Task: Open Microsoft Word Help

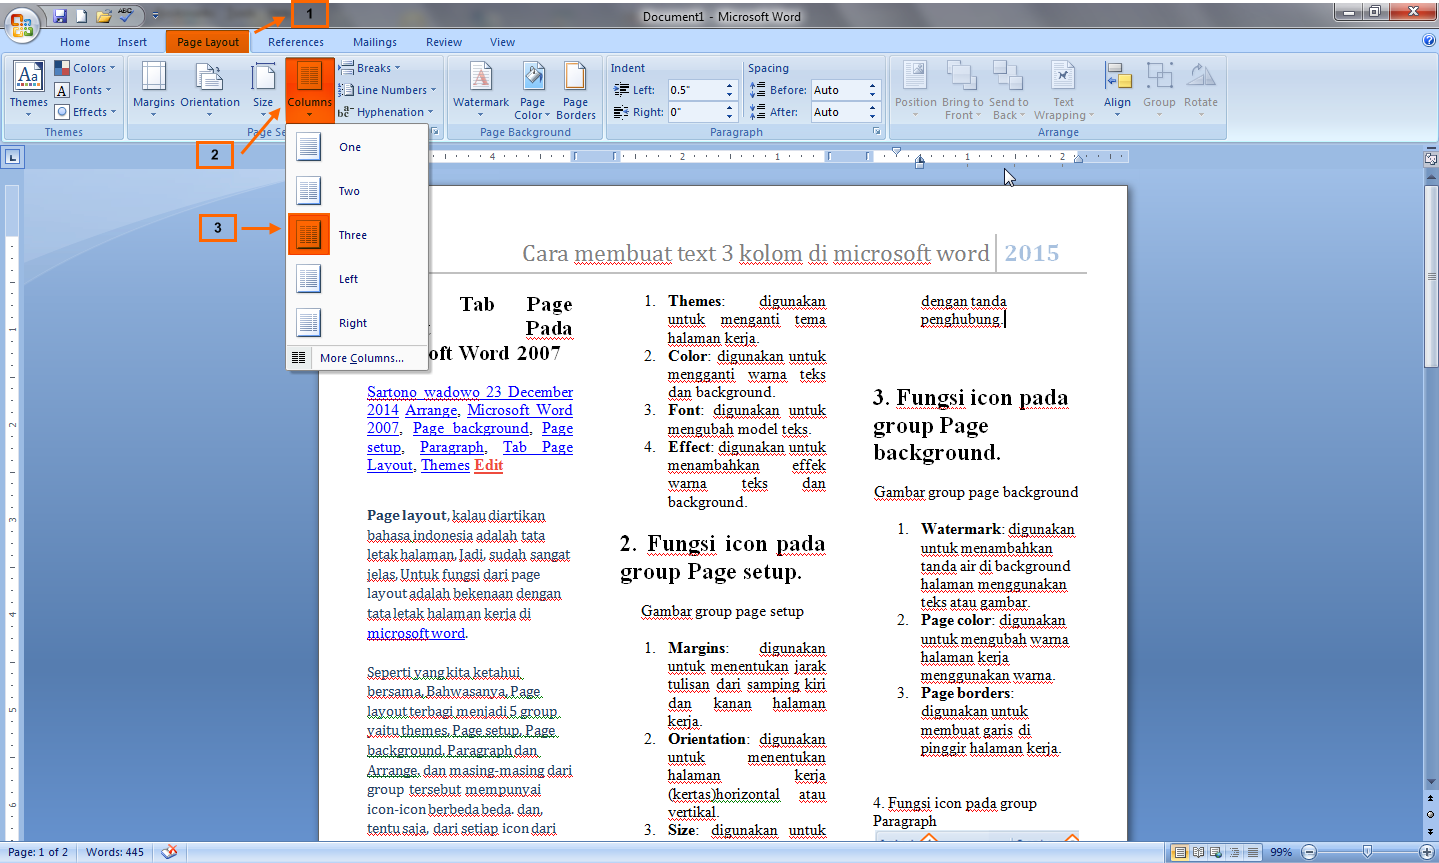Action: tap(1429, 41)
